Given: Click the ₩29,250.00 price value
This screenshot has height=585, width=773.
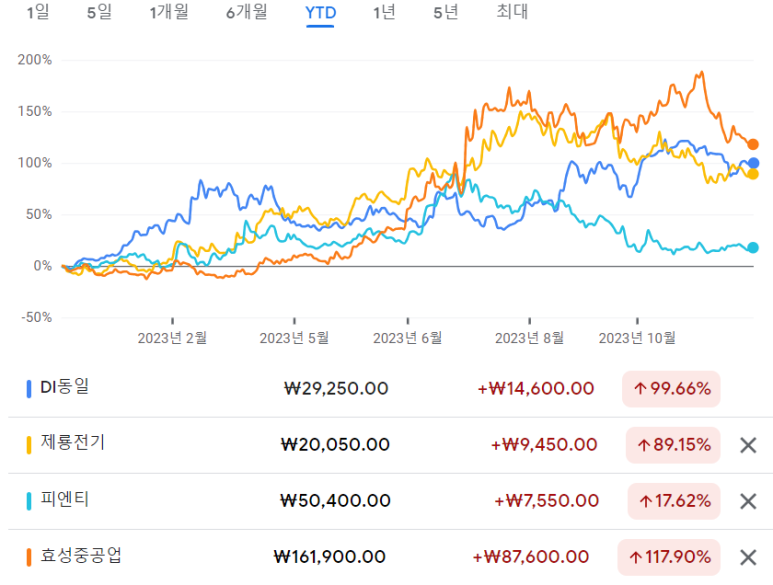Looking at the screenshot, I should [336, 389].
